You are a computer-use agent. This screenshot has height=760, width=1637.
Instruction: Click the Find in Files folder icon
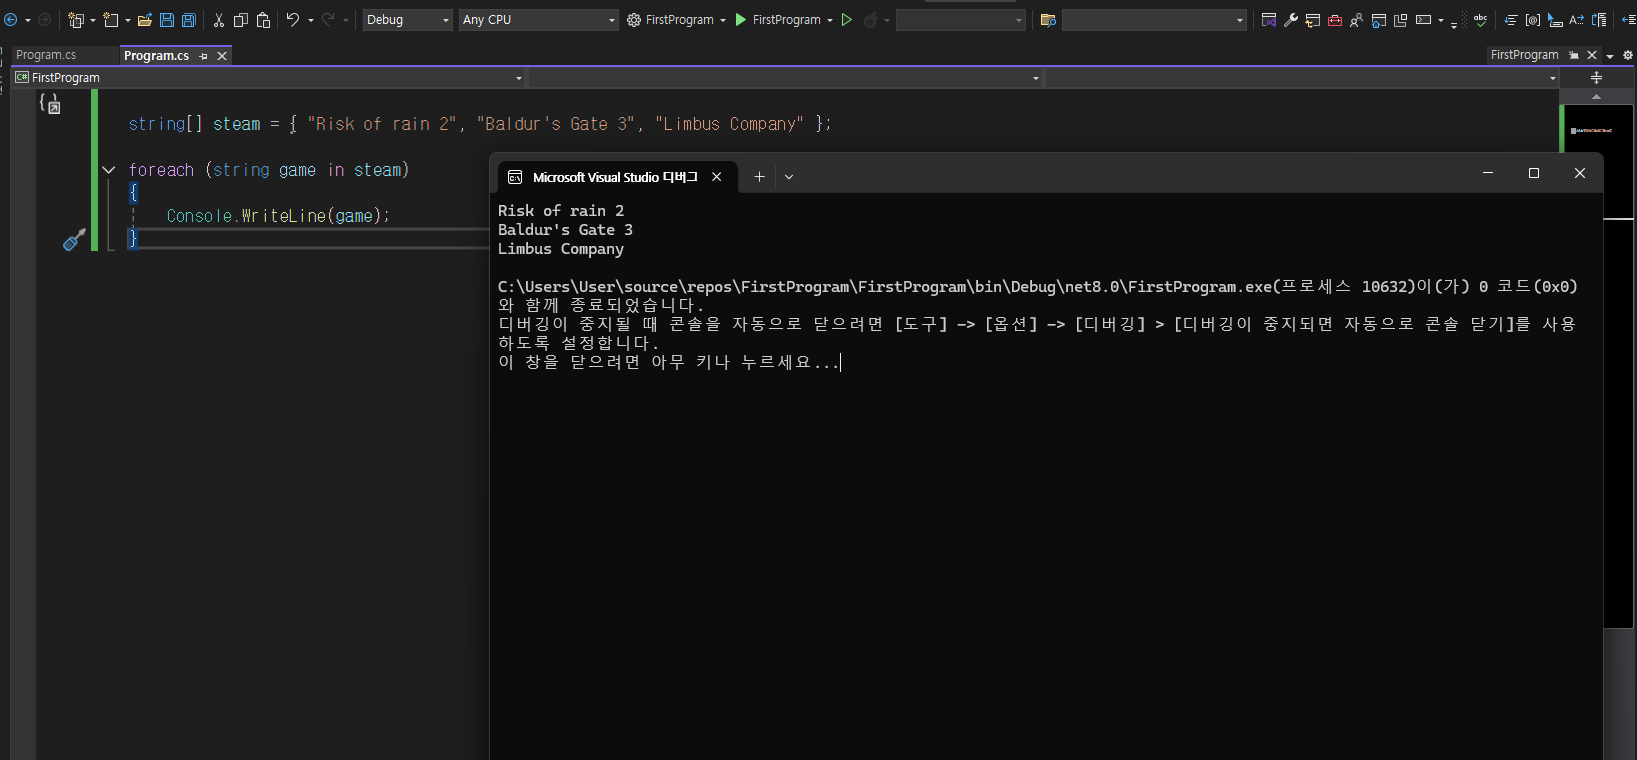(x=1048, y=20)
